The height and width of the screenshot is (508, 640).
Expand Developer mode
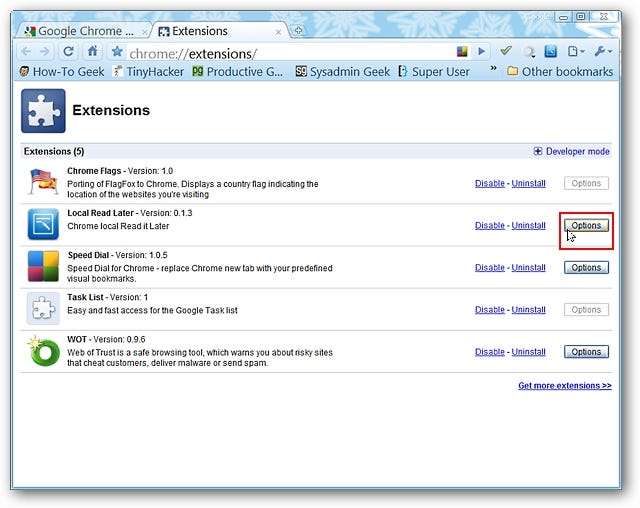coord(571,151)
